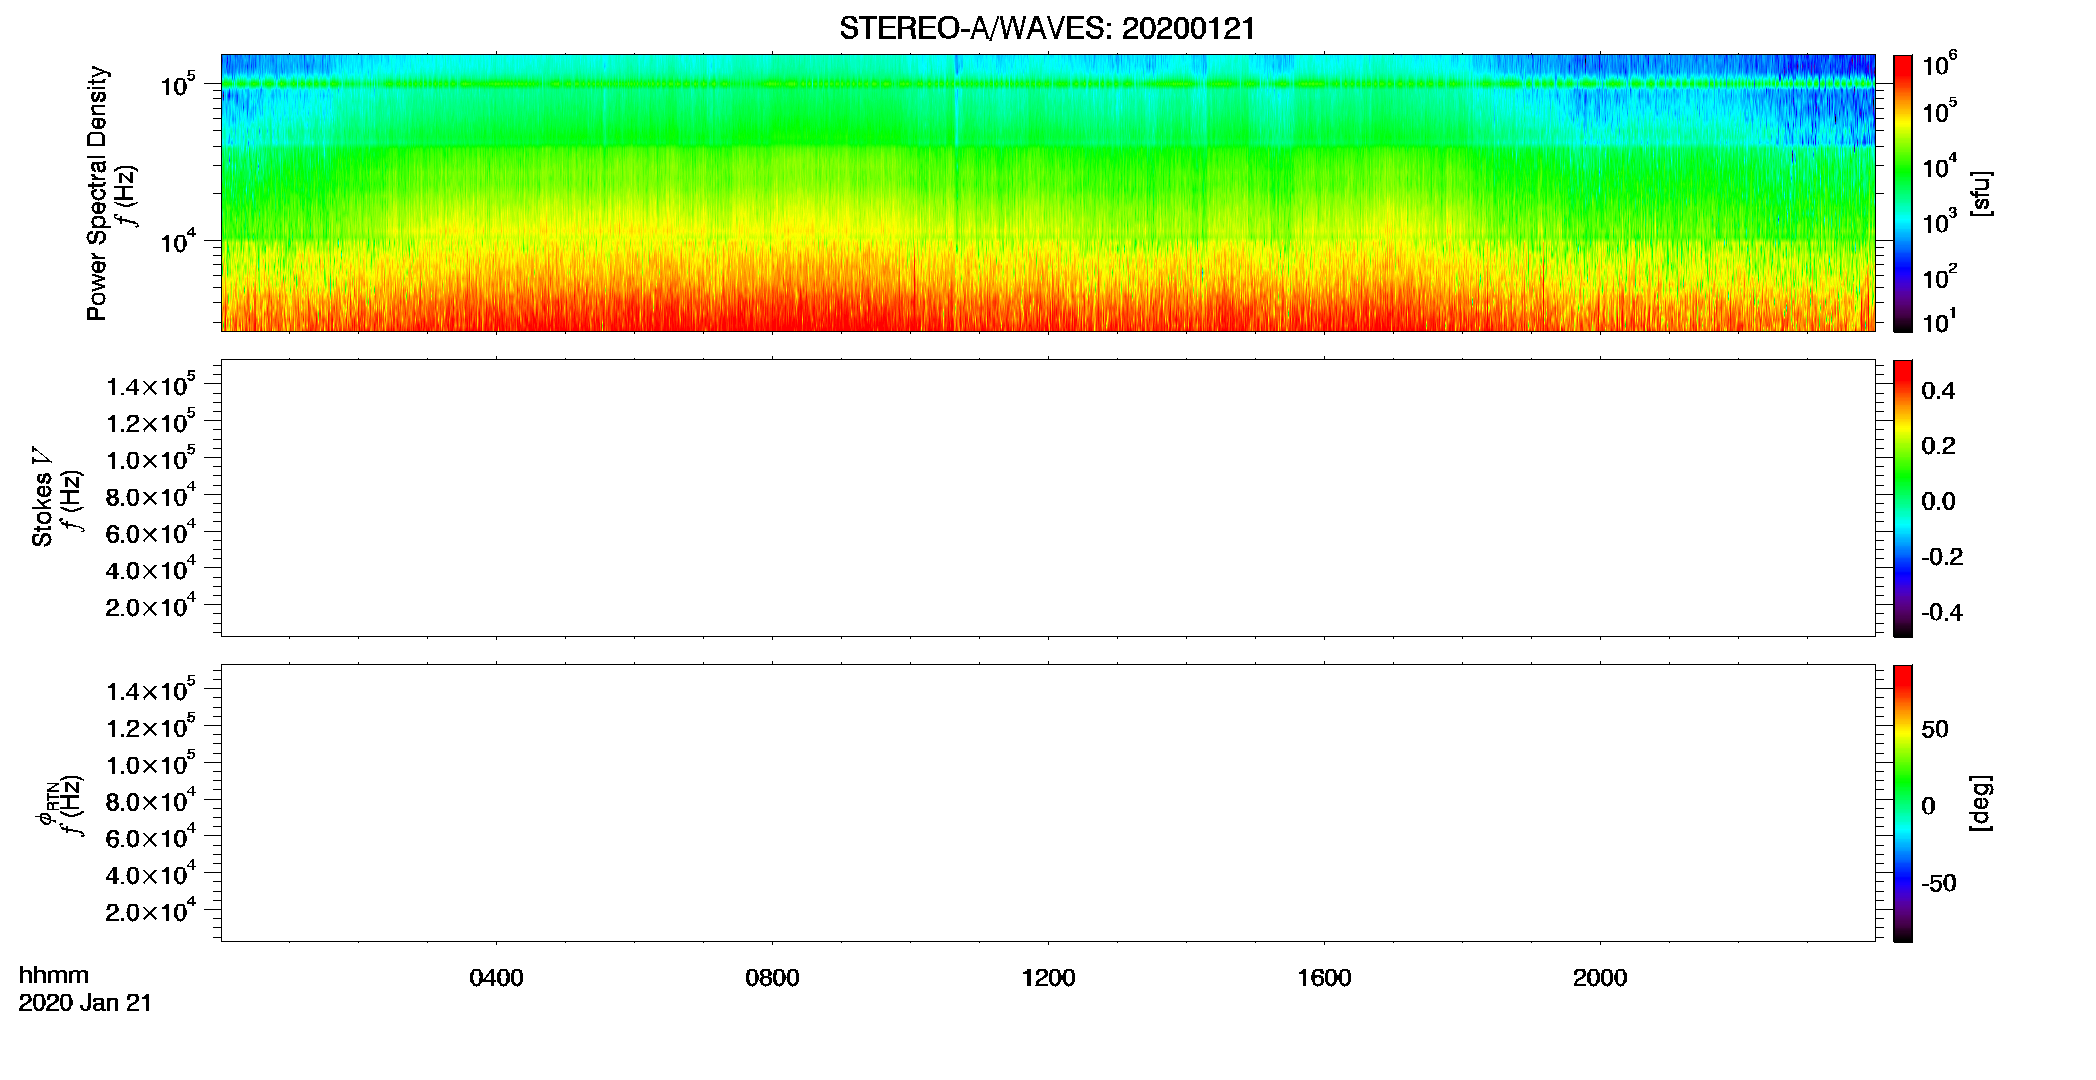Click the 8.0×10^4 tick of the φRTN panel

click(x=151, y=800)
